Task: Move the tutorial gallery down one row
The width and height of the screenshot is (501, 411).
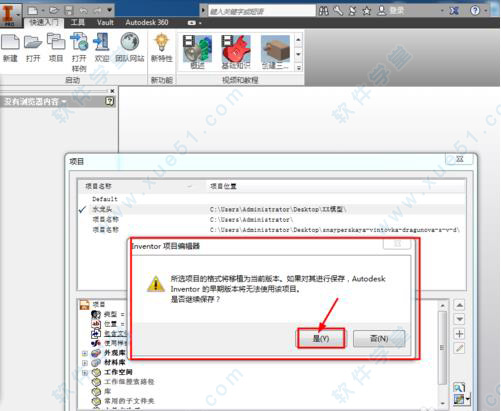Action: pyautogui.click(x=298, y=54)
